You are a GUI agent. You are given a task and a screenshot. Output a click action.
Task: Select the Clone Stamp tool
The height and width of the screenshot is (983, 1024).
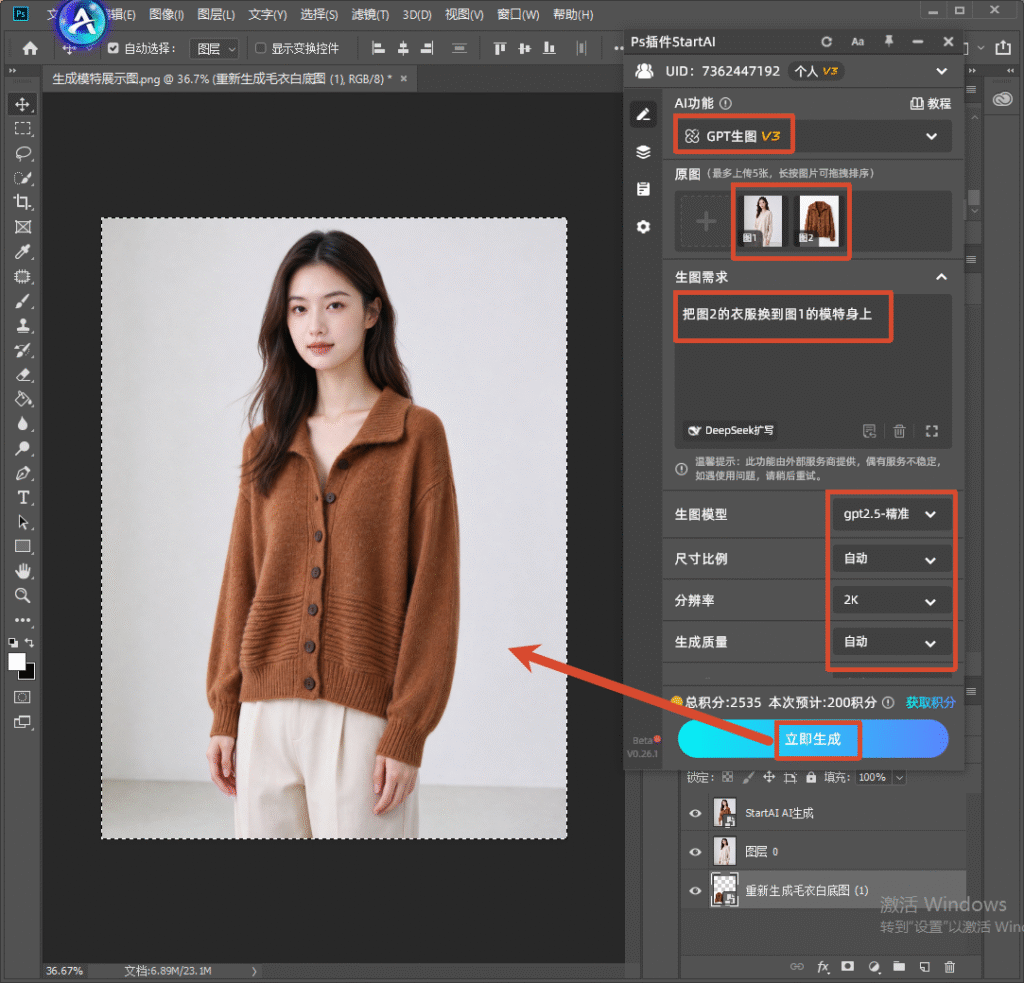coord(23,325)
